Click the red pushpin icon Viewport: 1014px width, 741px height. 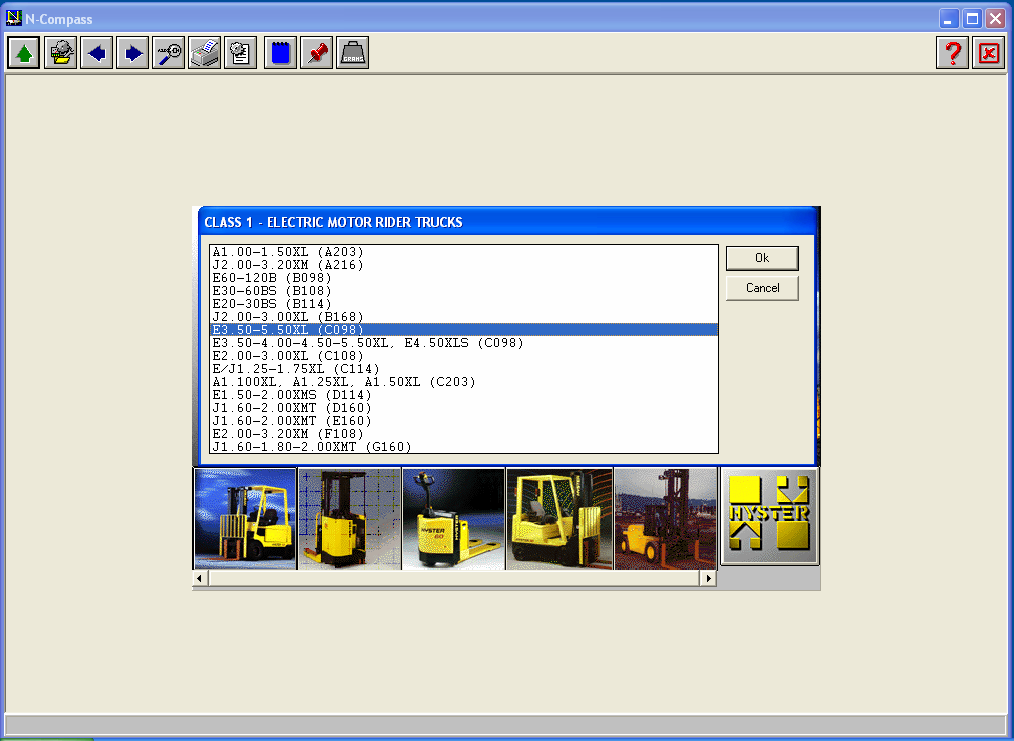pos(317,52)
